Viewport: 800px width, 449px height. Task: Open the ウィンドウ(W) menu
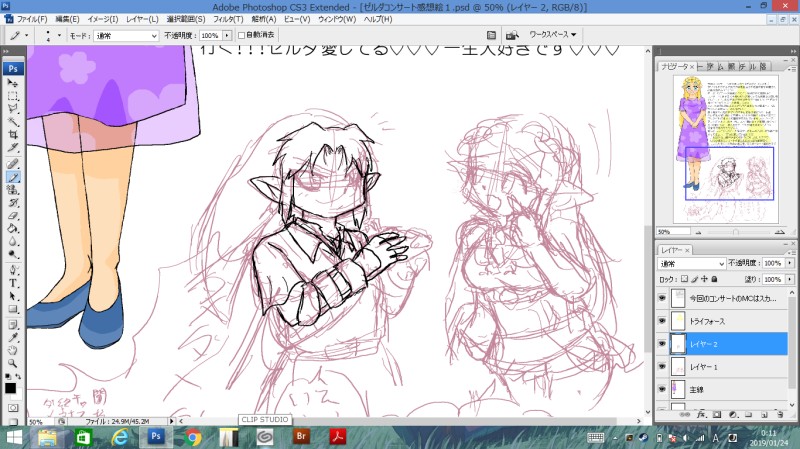(x=337, y=19)
